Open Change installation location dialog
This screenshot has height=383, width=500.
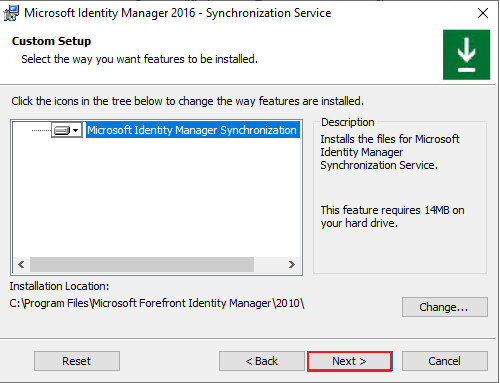tap(445, 307)
